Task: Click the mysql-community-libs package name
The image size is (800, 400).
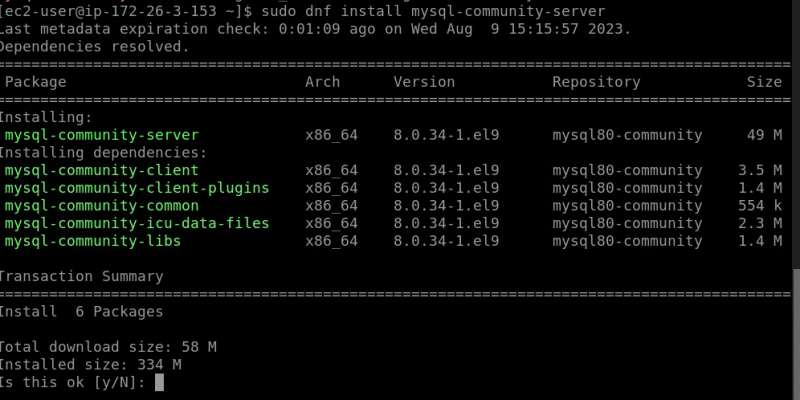Action: click(93, 241)
